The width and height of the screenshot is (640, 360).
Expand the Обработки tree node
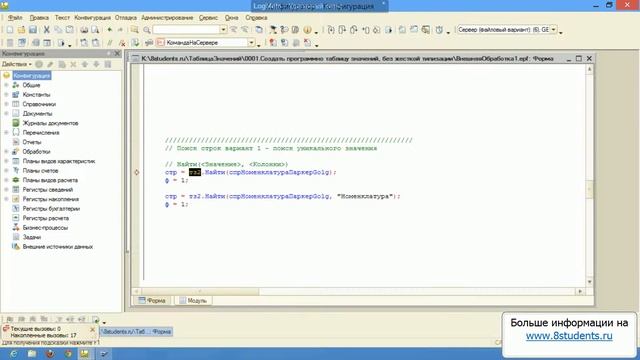[6, 151]
